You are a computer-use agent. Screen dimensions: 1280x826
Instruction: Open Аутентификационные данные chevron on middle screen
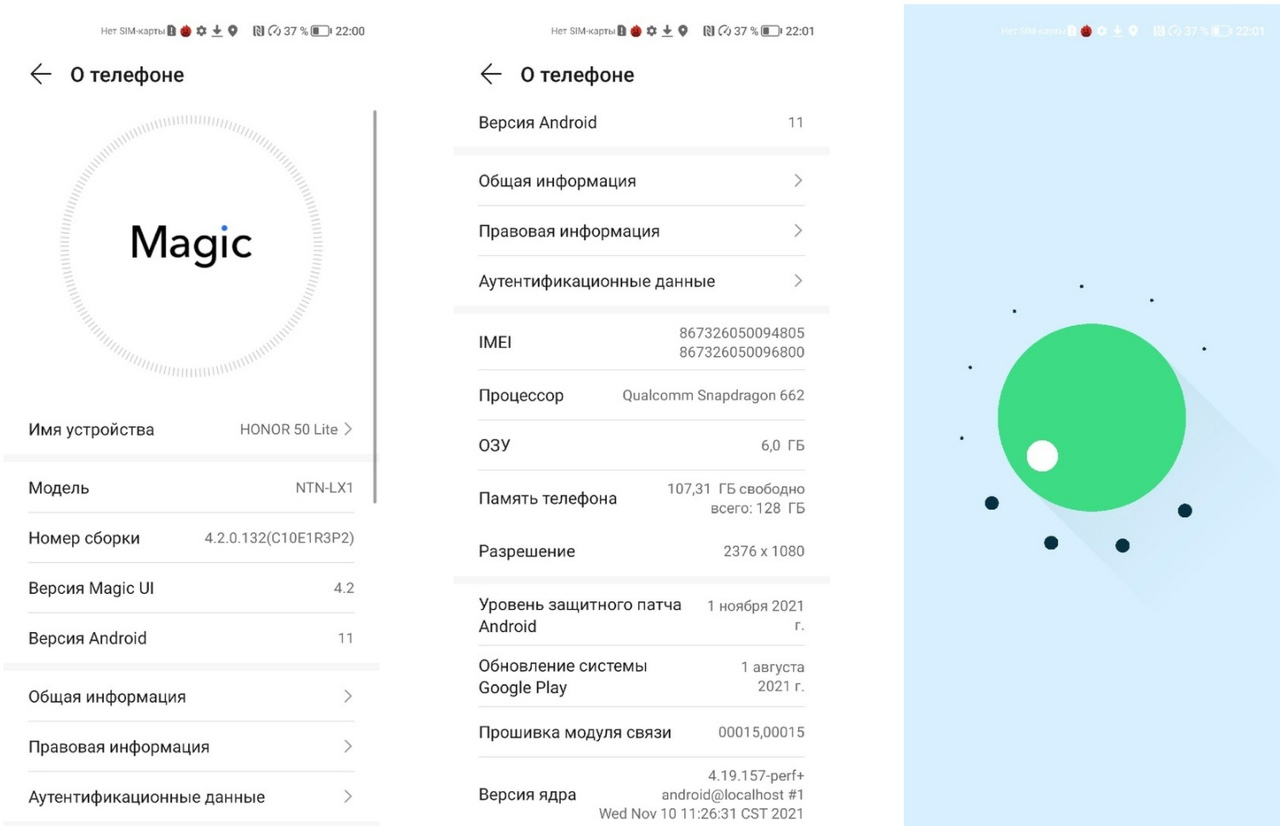tap(798, 281)
